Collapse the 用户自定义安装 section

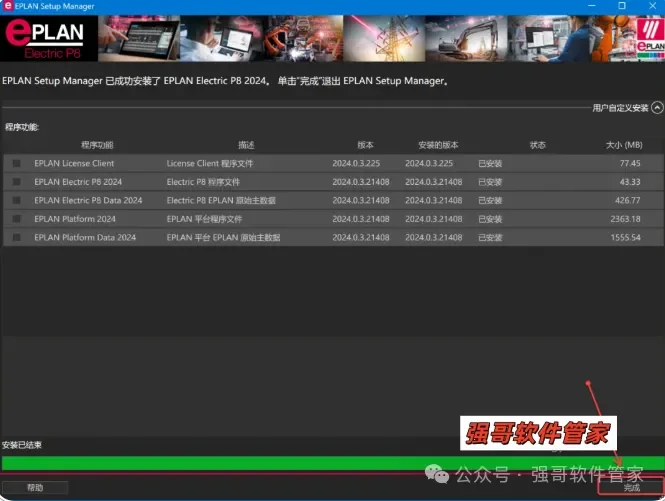[657, 108]
